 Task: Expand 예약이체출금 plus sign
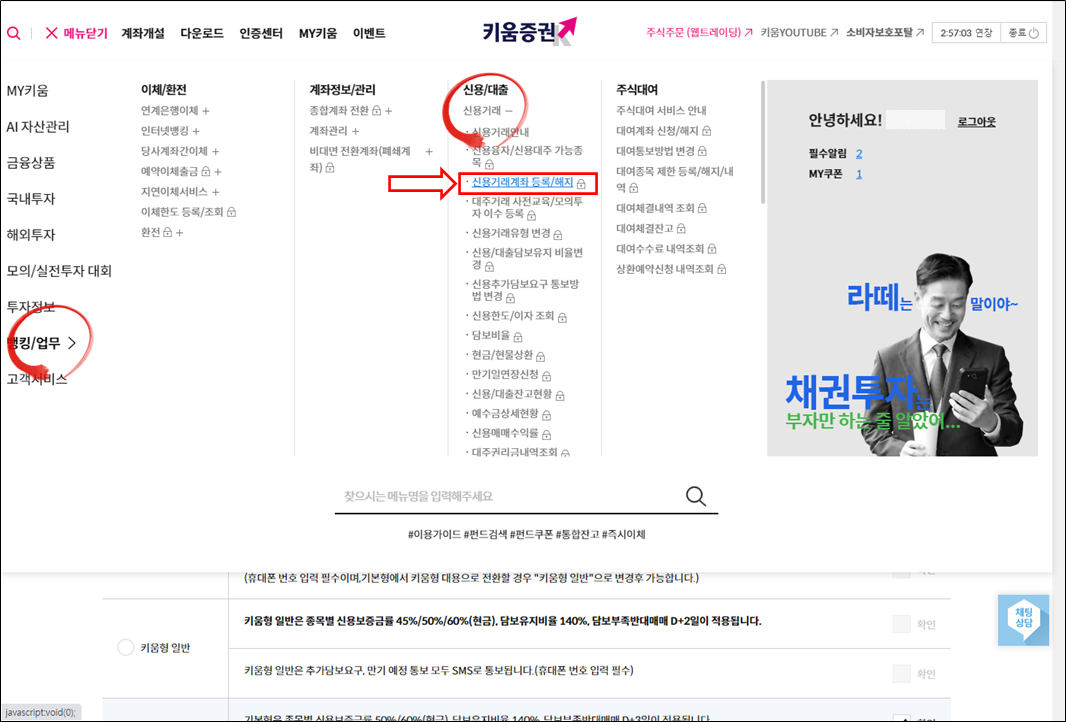pyautogui.click(x=218, y=172)
